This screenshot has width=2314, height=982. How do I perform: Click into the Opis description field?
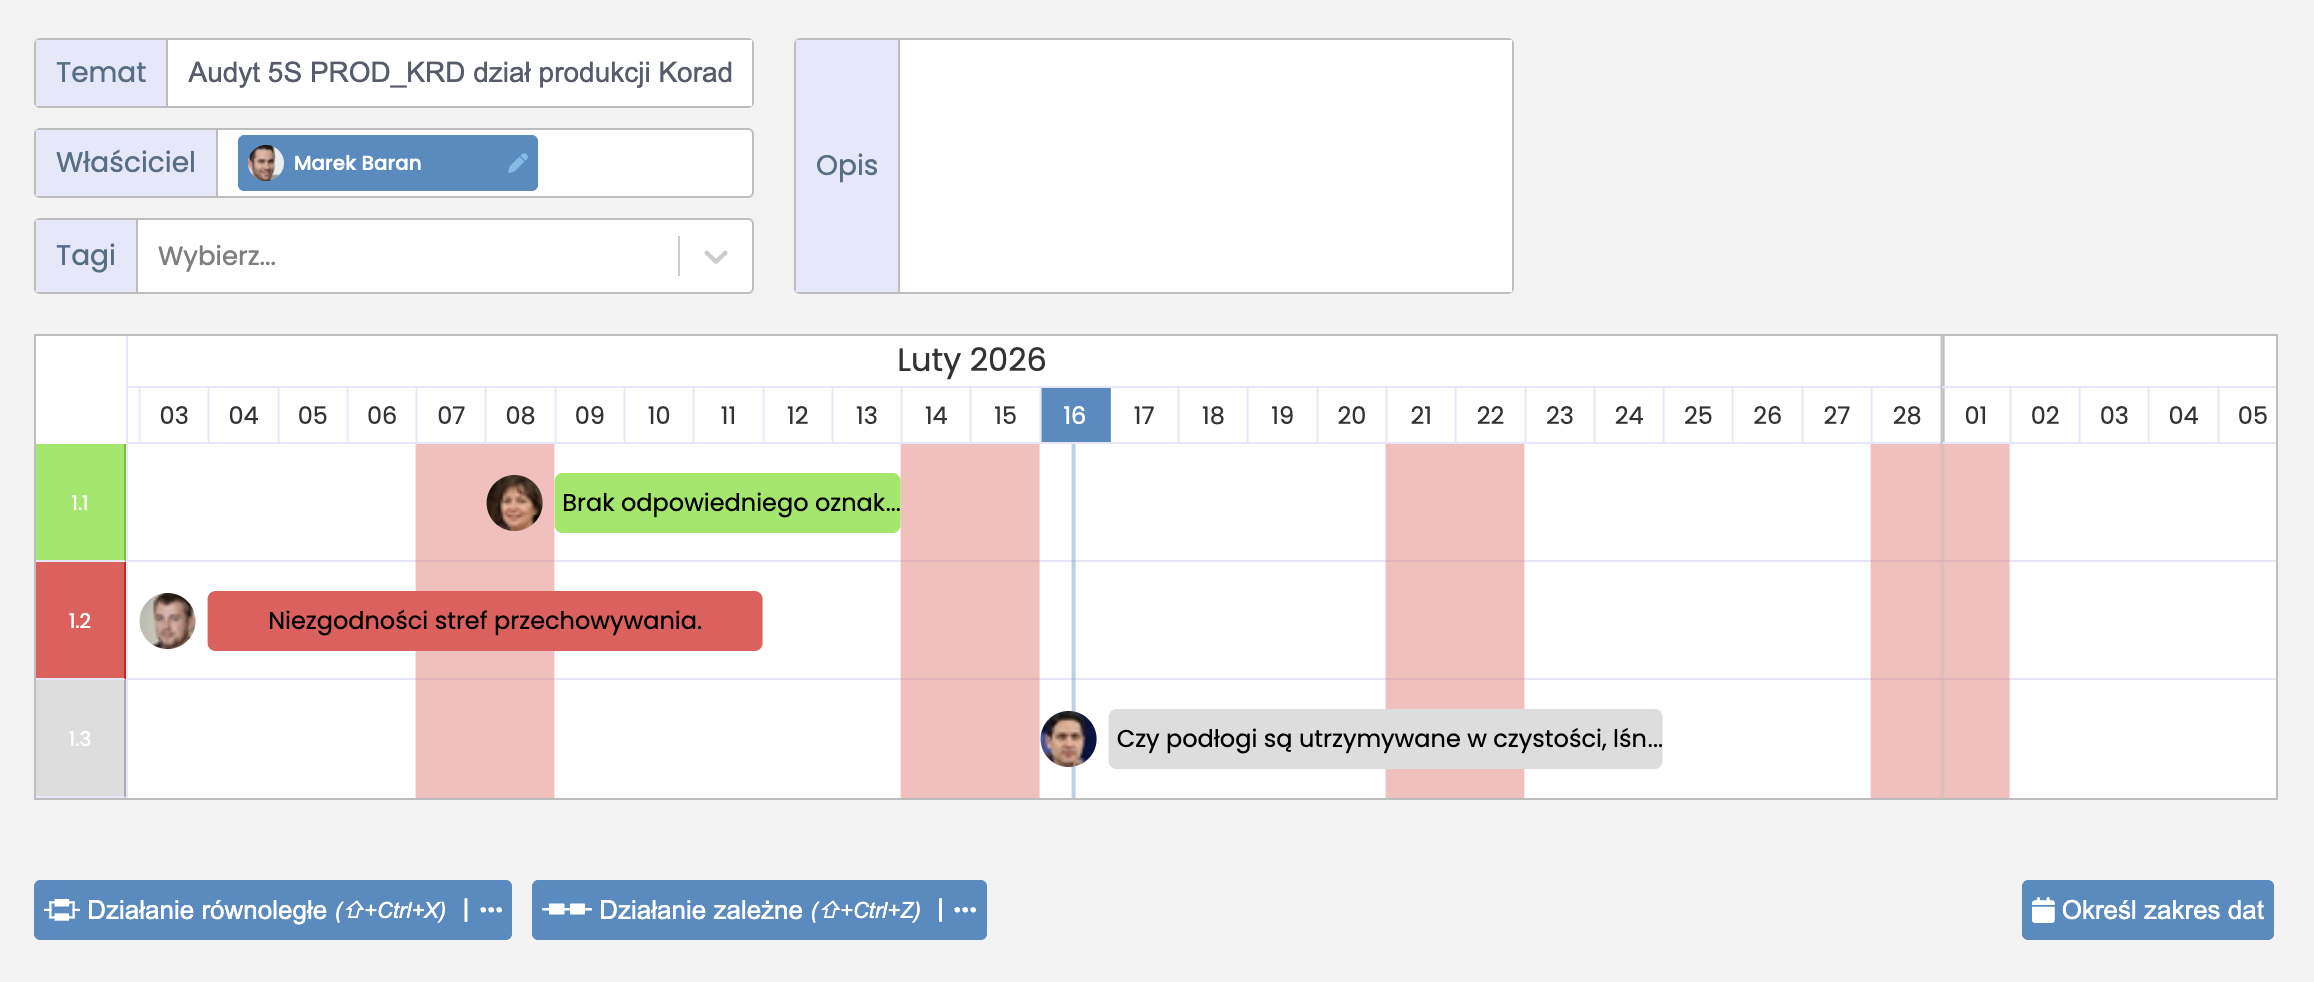(1205, 166)
